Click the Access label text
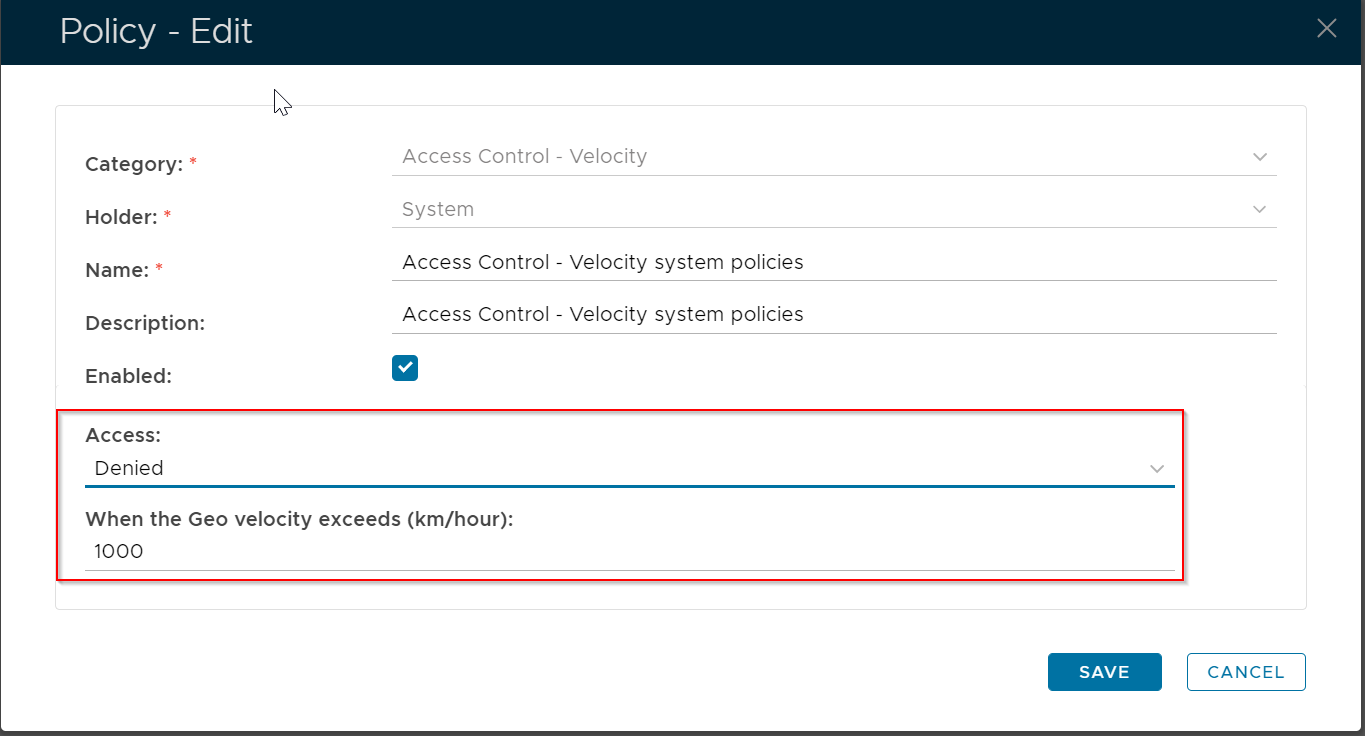Viewport: 1365px width, 736px height. [123, 435]
